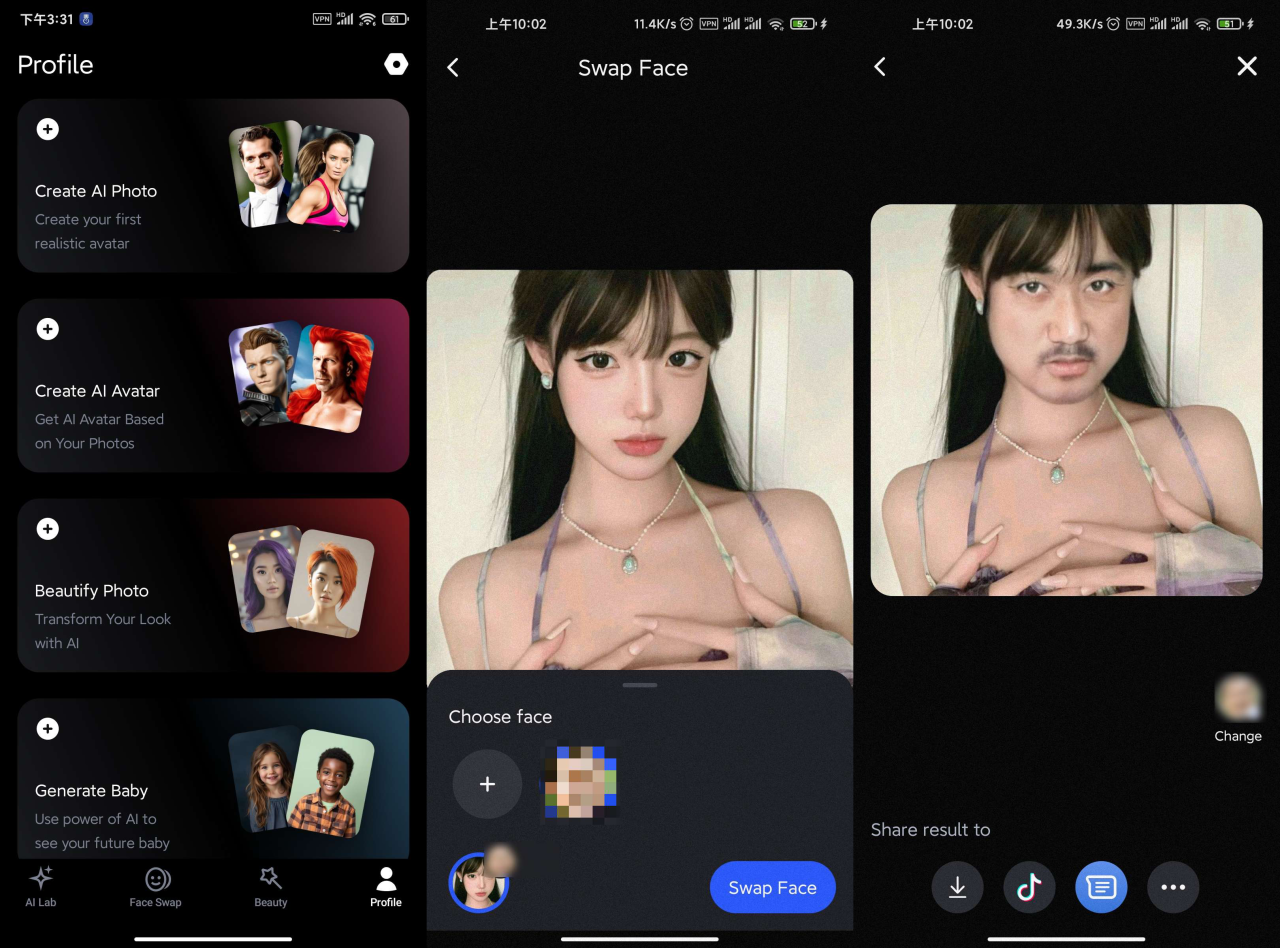This screenshot has width=1280, height=948.
Task: Tap plus icon on Create AI Avatar card
Action: click(47, 329)
